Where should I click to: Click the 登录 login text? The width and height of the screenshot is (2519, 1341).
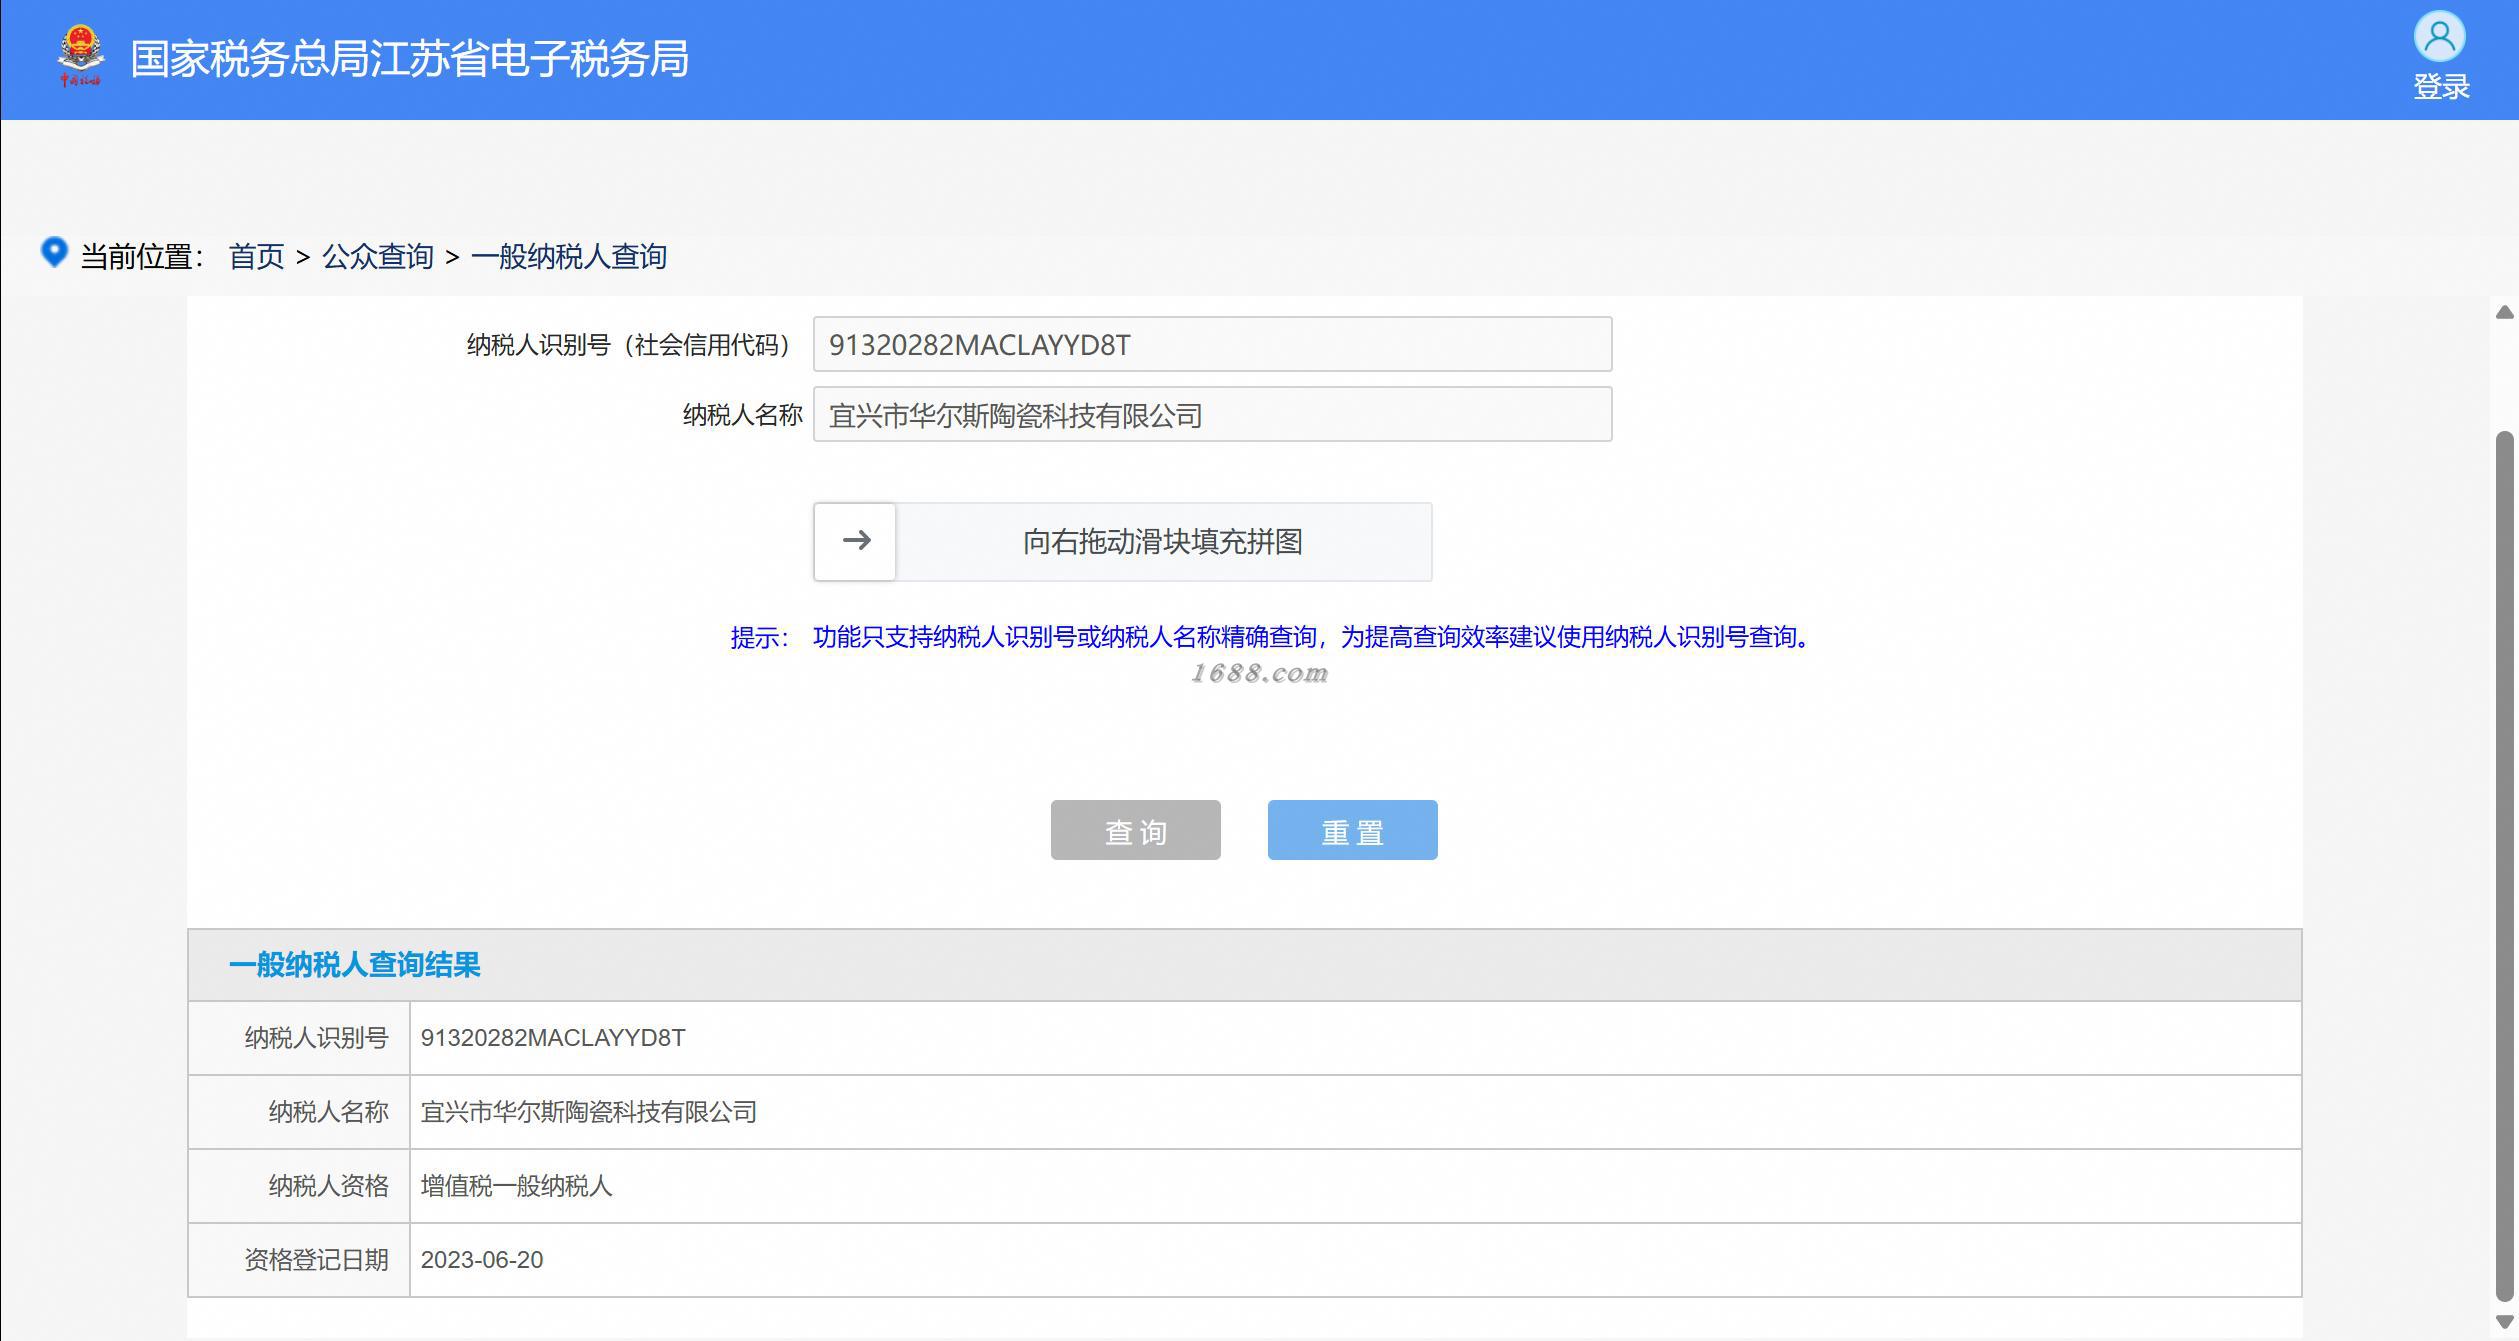click(2441, 87)
